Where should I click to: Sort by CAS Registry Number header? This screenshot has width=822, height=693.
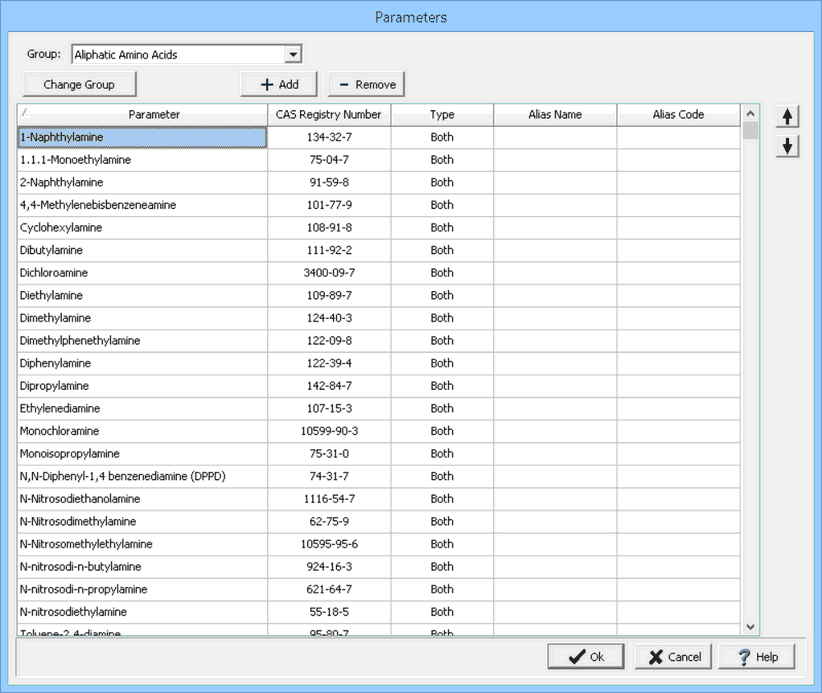pyautogui.click(x=328, y=115)
